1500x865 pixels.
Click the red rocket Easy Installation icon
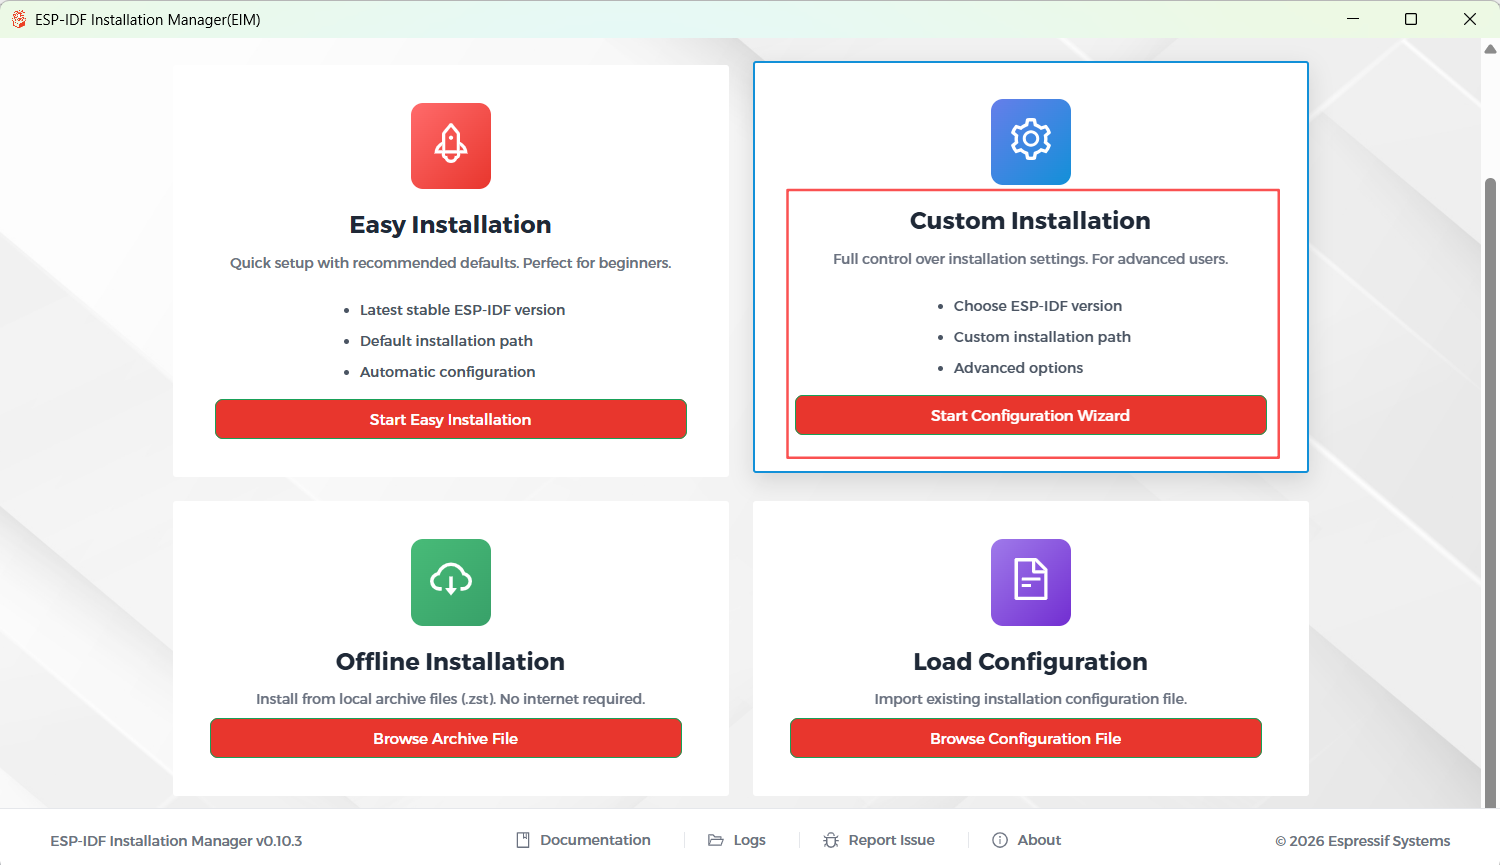coord(451,146)
